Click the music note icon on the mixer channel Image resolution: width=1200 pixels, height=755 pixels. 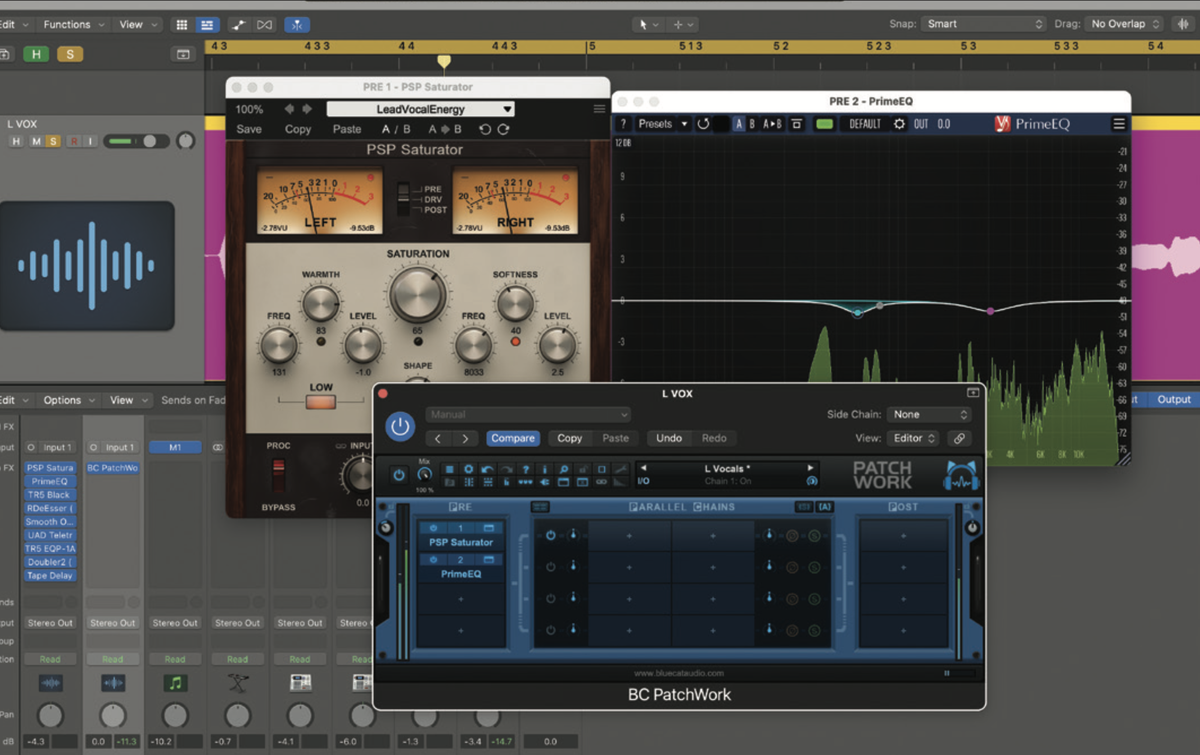click(175, 683)
